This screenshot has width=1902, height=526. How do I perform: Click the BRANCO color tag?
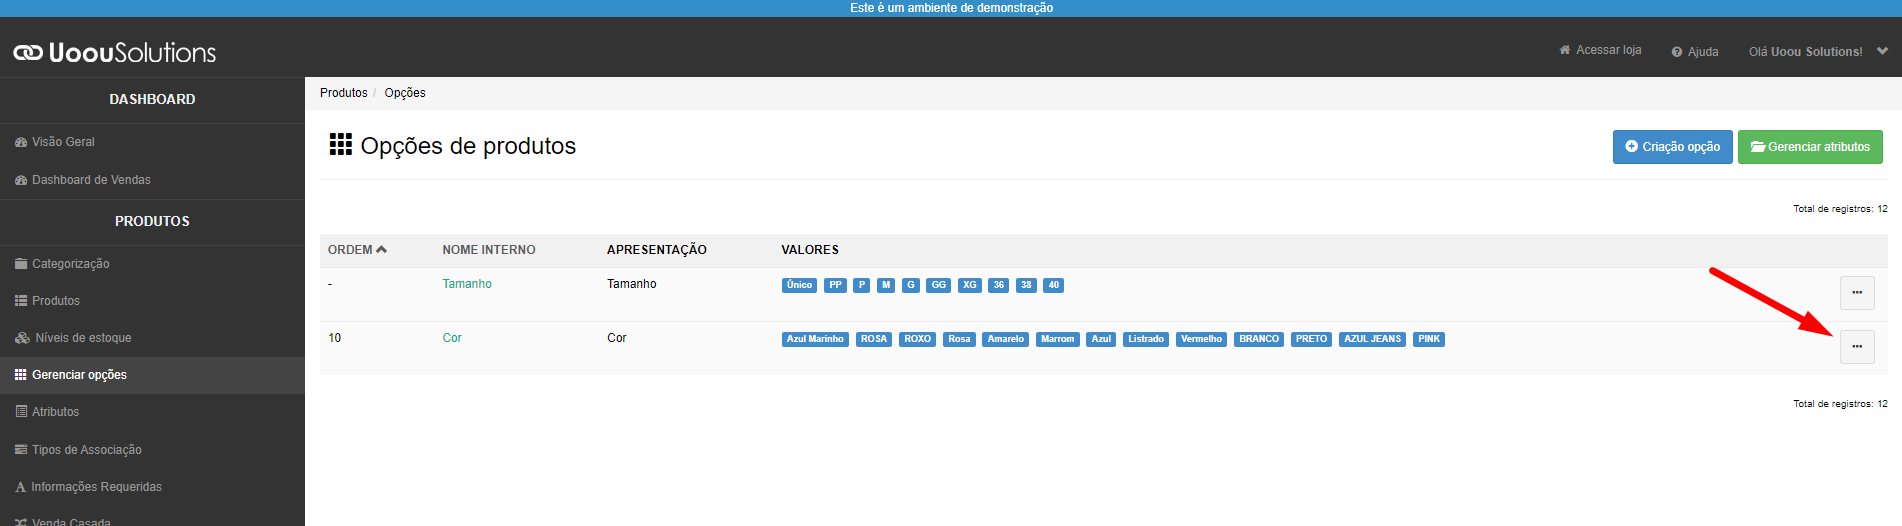[x=1259, y=339]
